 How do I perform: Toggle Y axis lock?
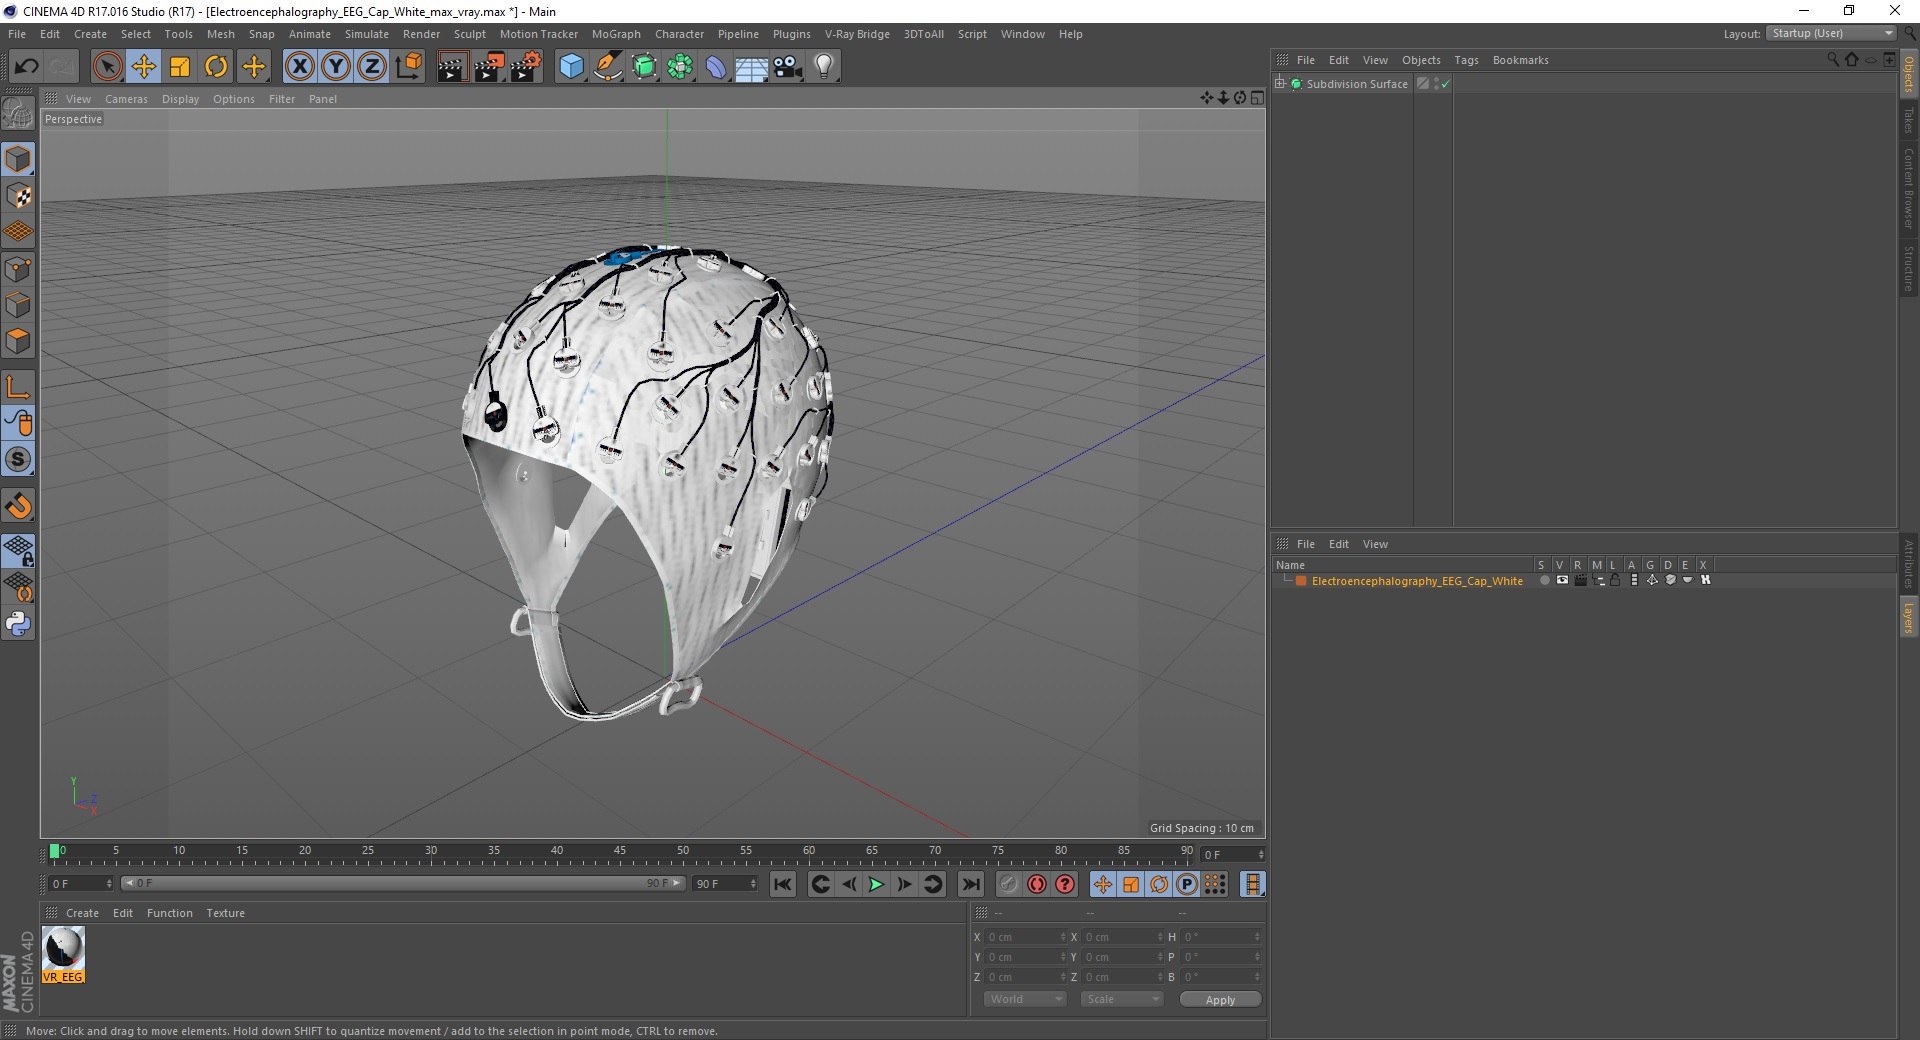(x=336, y=67)
